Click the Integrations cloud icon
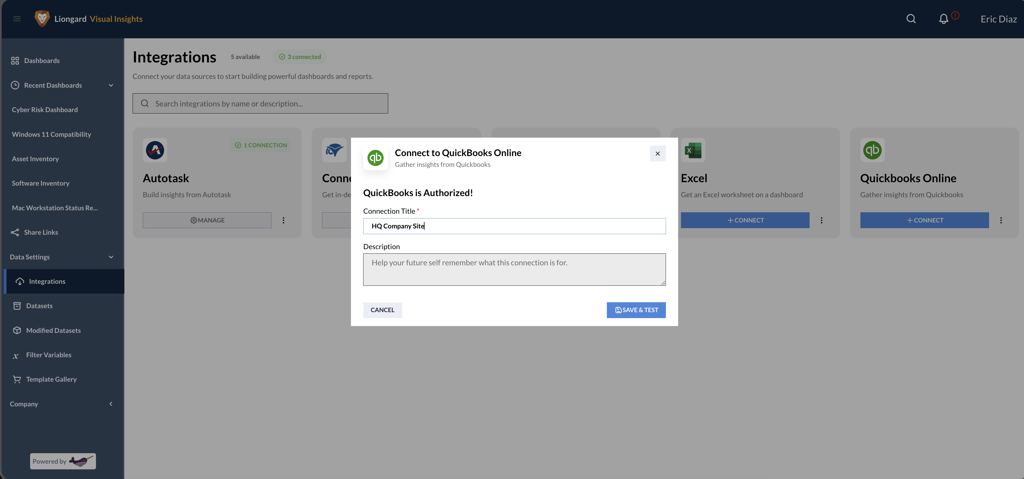This screenshot has width=1024, height=479. click(x=20, y=282)
